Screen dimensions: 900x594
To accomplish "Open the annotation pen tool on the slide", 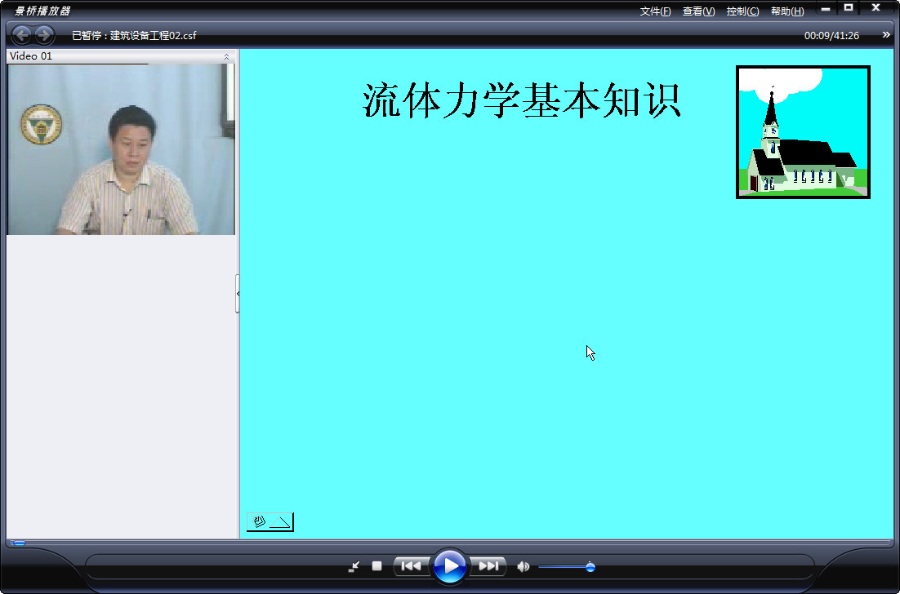I will point(270,522).
